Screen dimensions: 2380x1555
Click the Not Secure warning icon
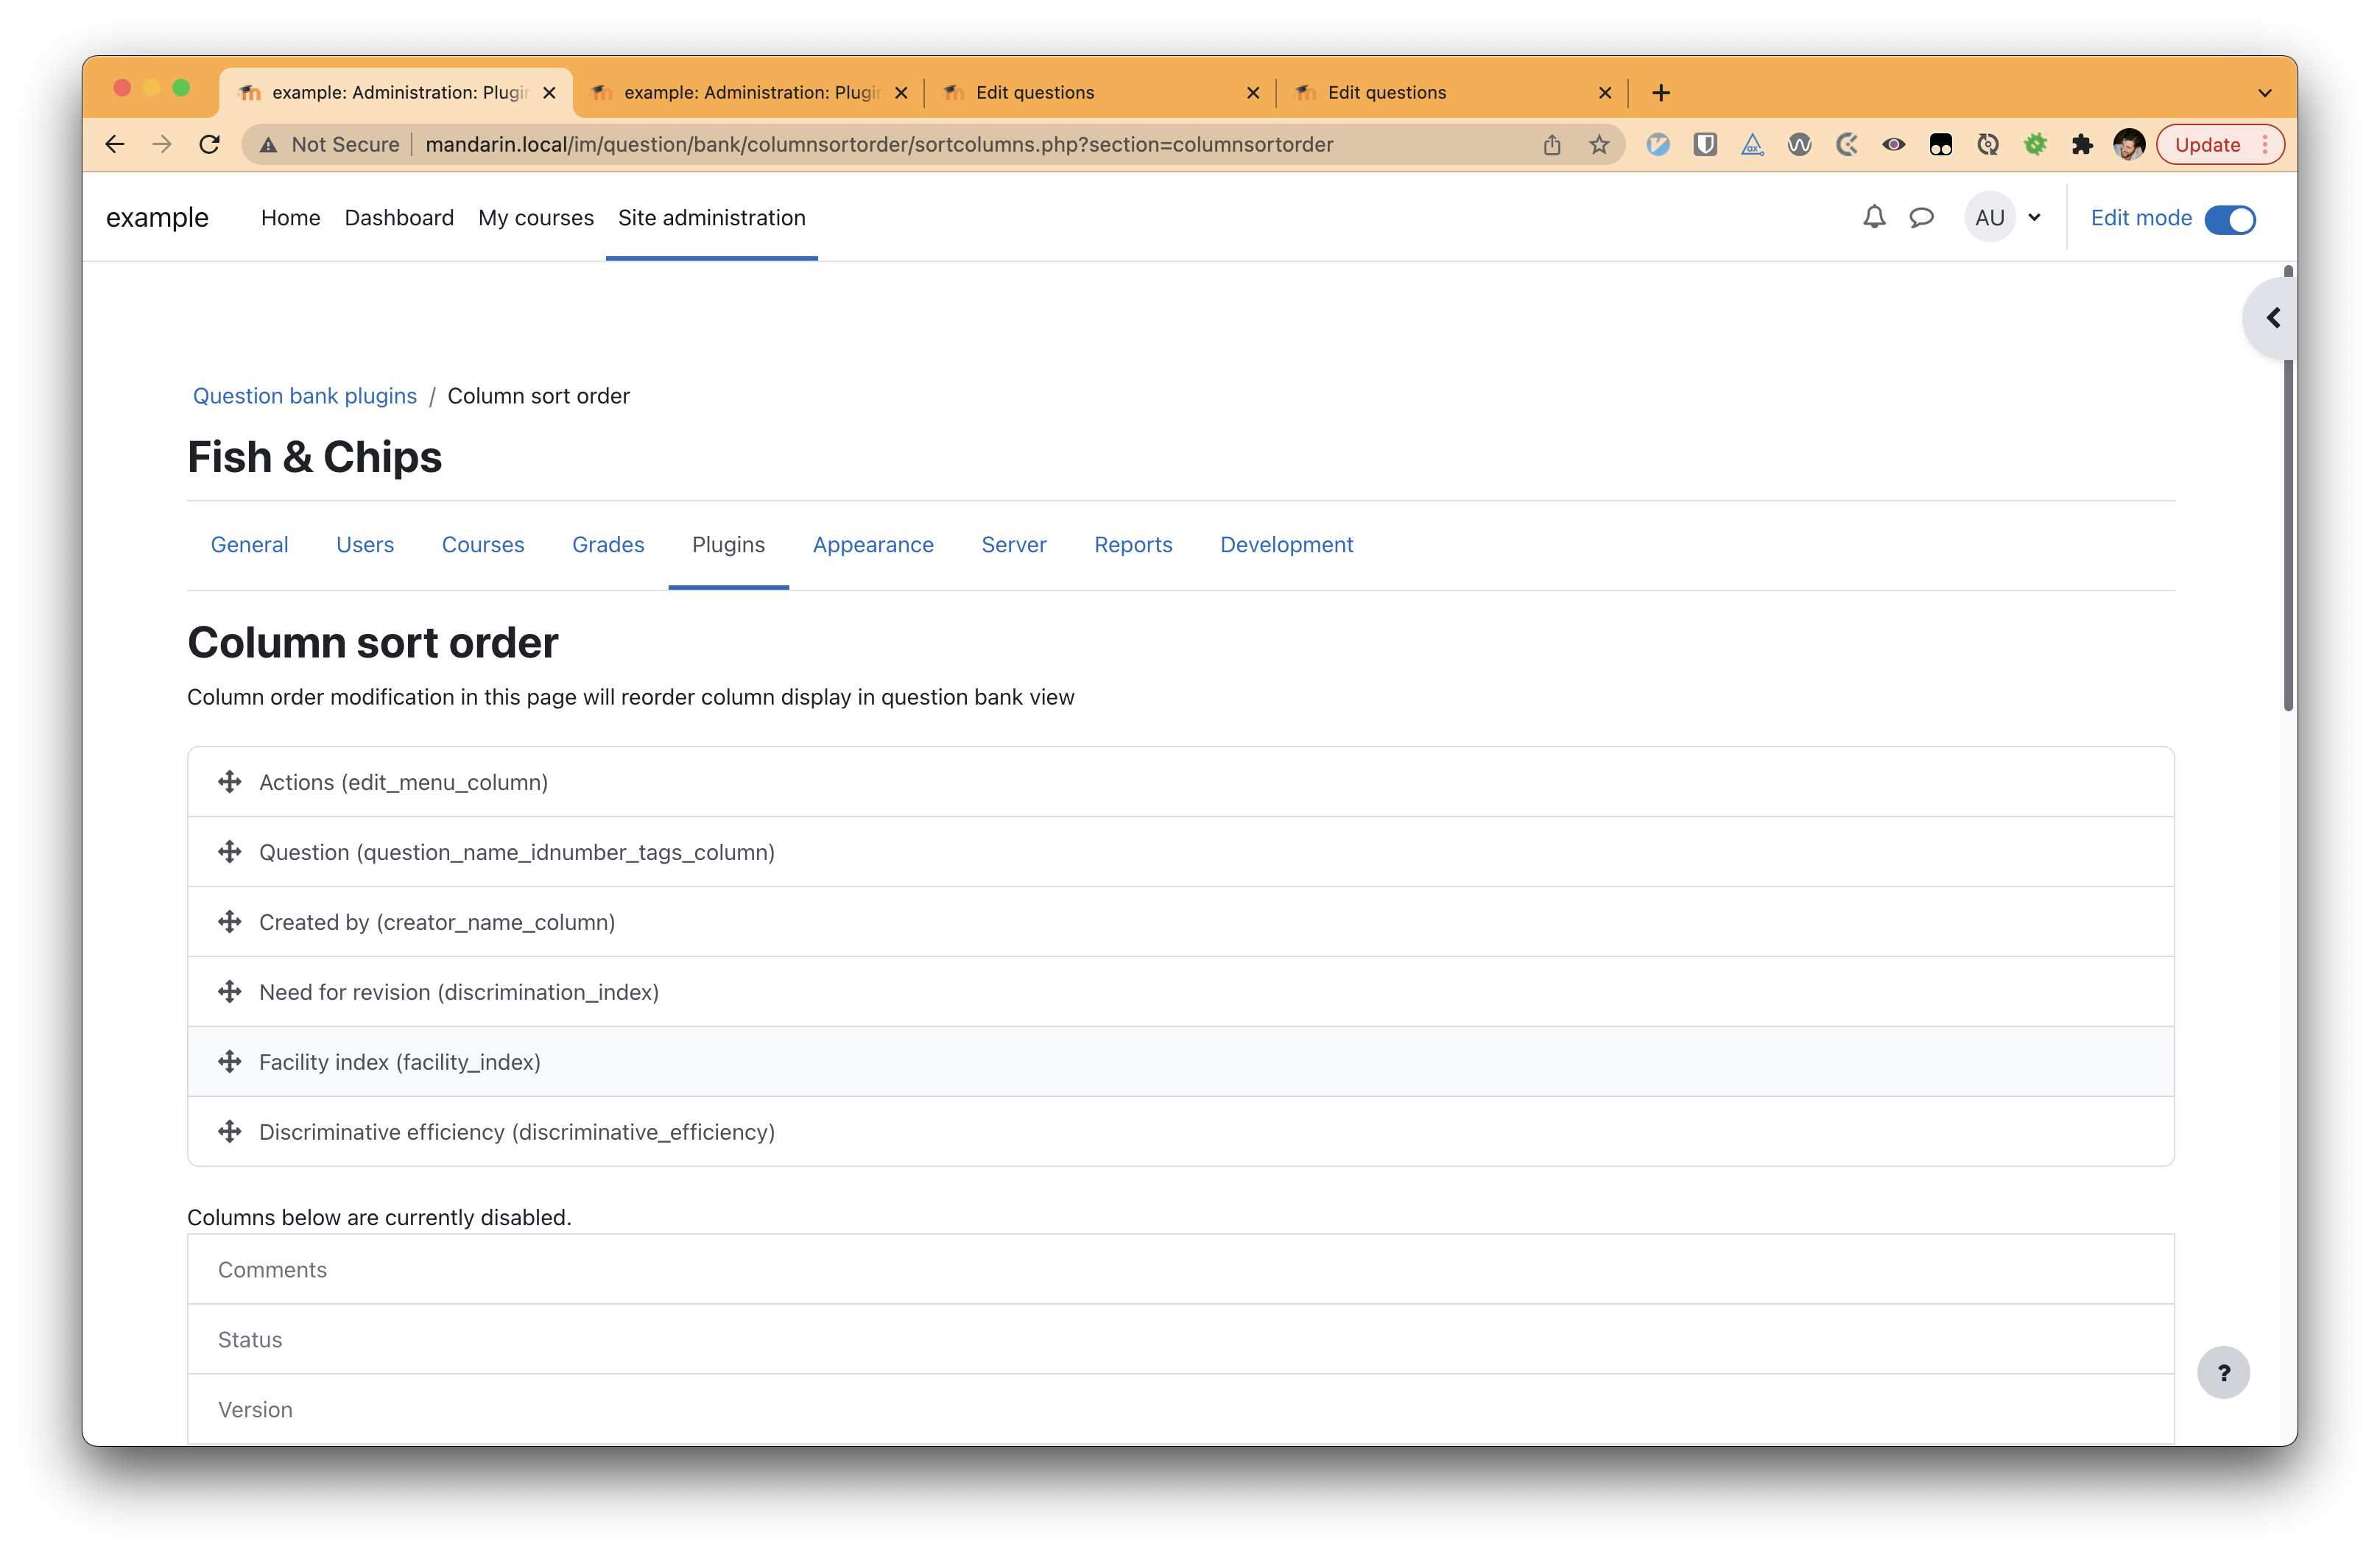[268, 144]
